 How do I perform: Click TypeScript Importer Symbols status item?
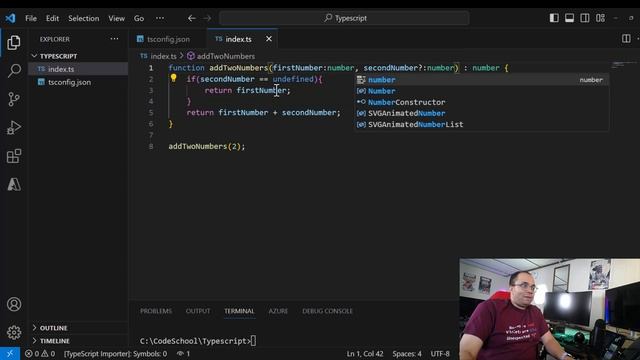115,353
